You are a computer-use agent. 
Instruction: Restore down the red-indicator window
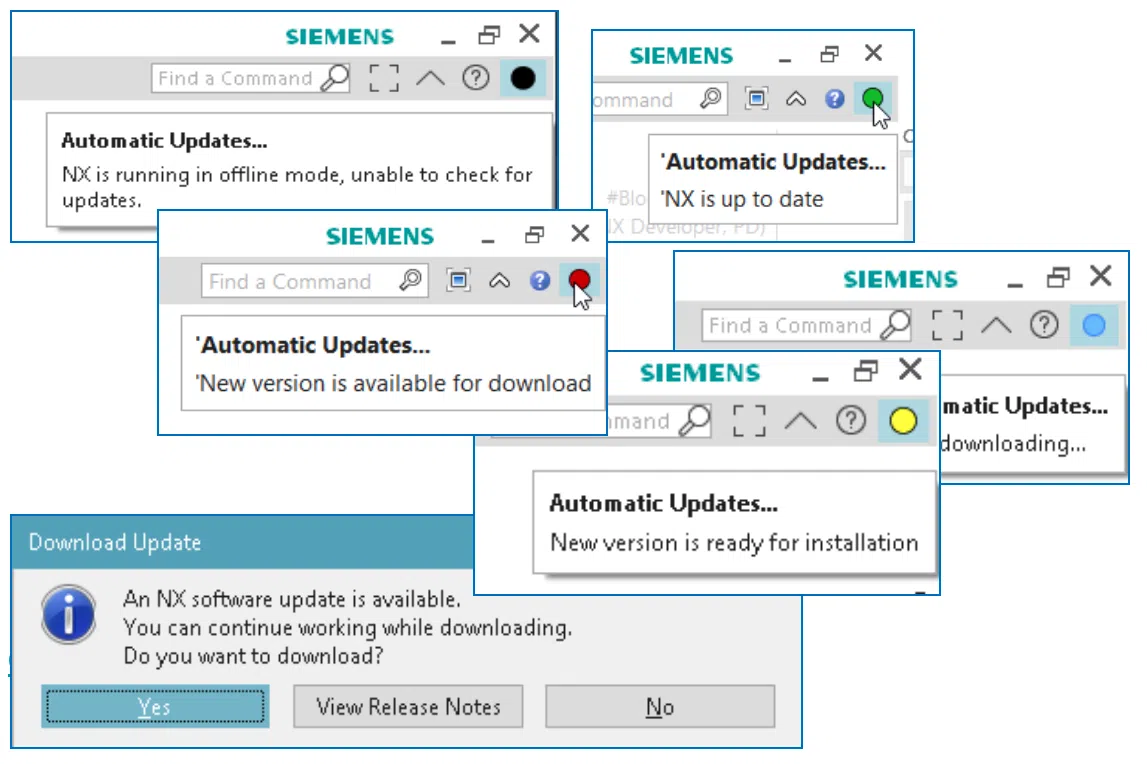tap(535, 234)
